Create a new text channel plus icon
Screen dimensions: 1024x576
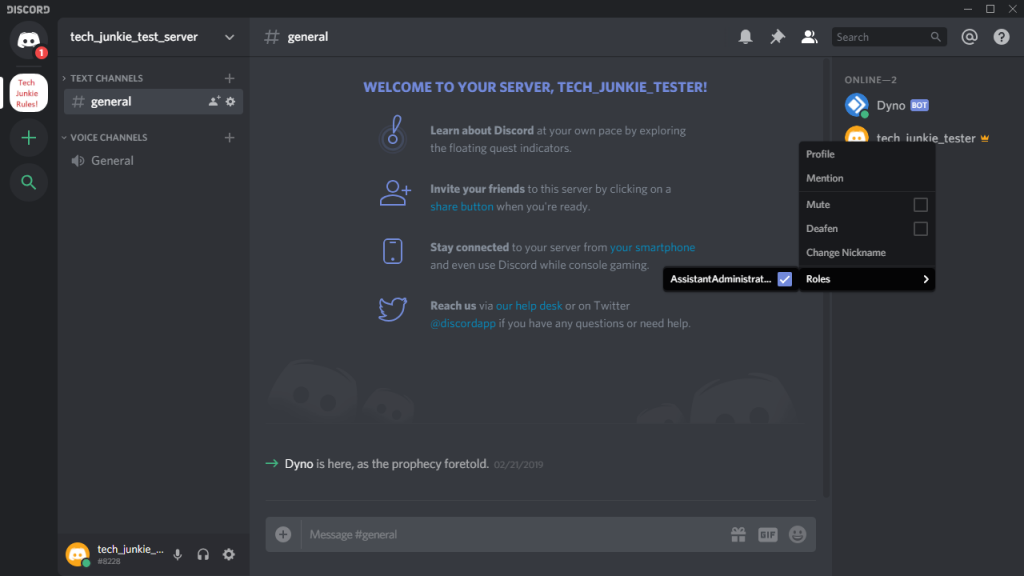229,78
